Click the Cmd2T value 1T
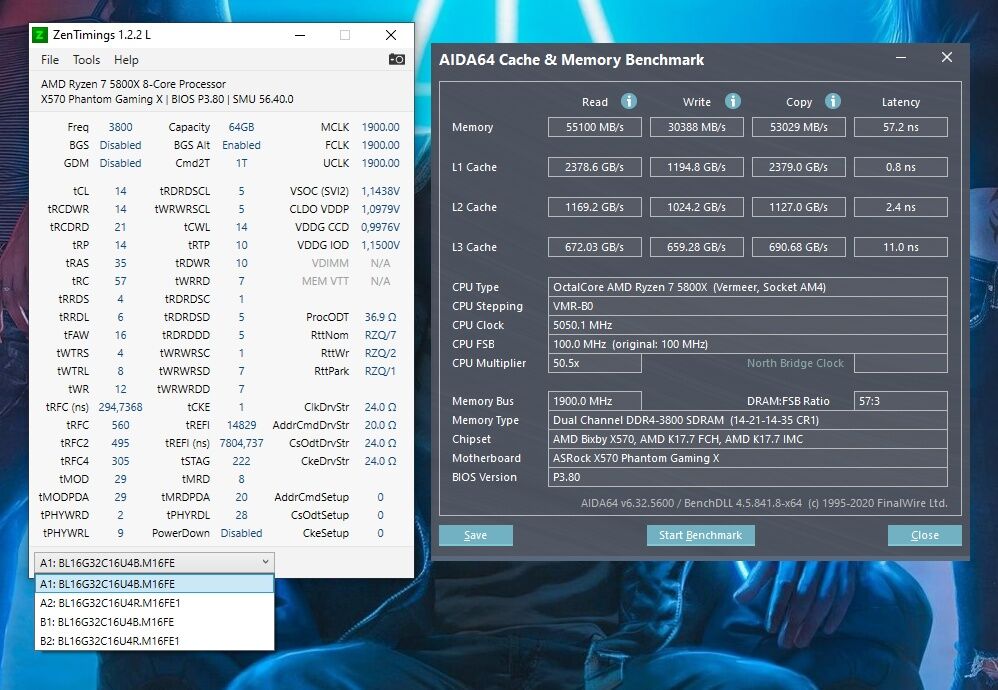This screenshot has width=998, height=690. pos(241,163)
